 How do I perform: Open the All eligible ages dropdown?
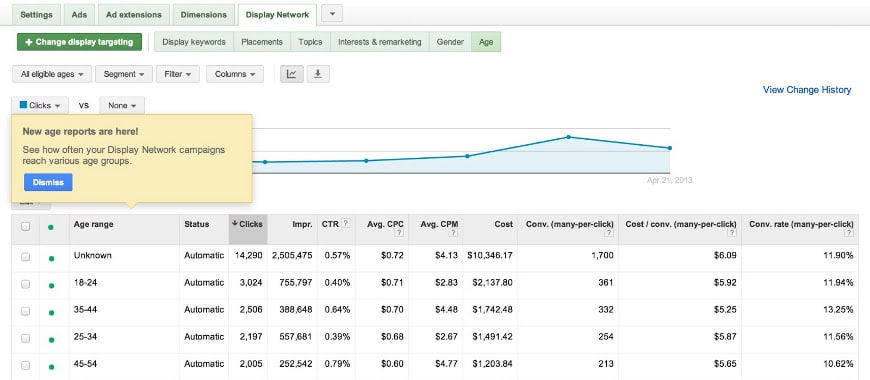click(52, 74)
